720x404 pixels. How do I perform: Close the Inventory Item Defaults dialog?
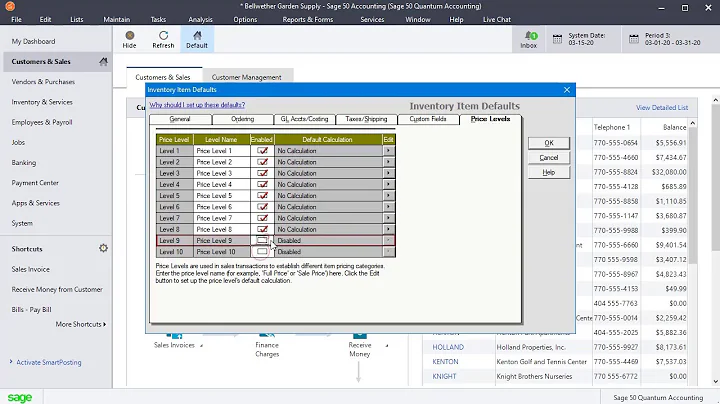(567, 90)
